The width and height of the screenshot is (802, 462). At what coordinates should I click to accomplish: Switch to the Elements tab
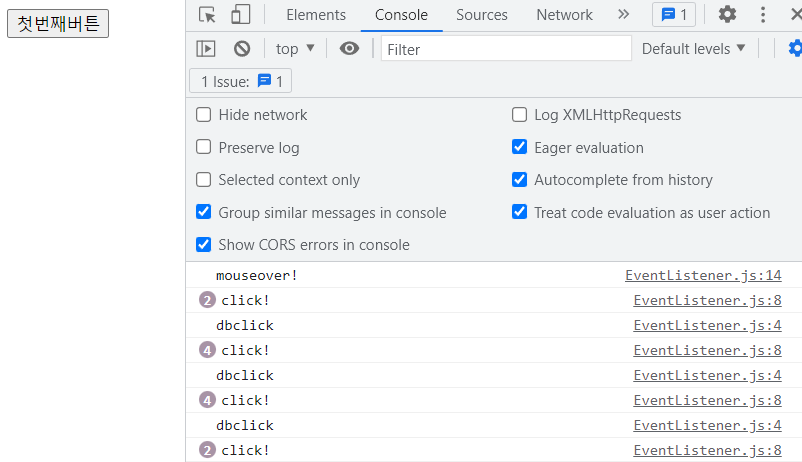point(316,15)
